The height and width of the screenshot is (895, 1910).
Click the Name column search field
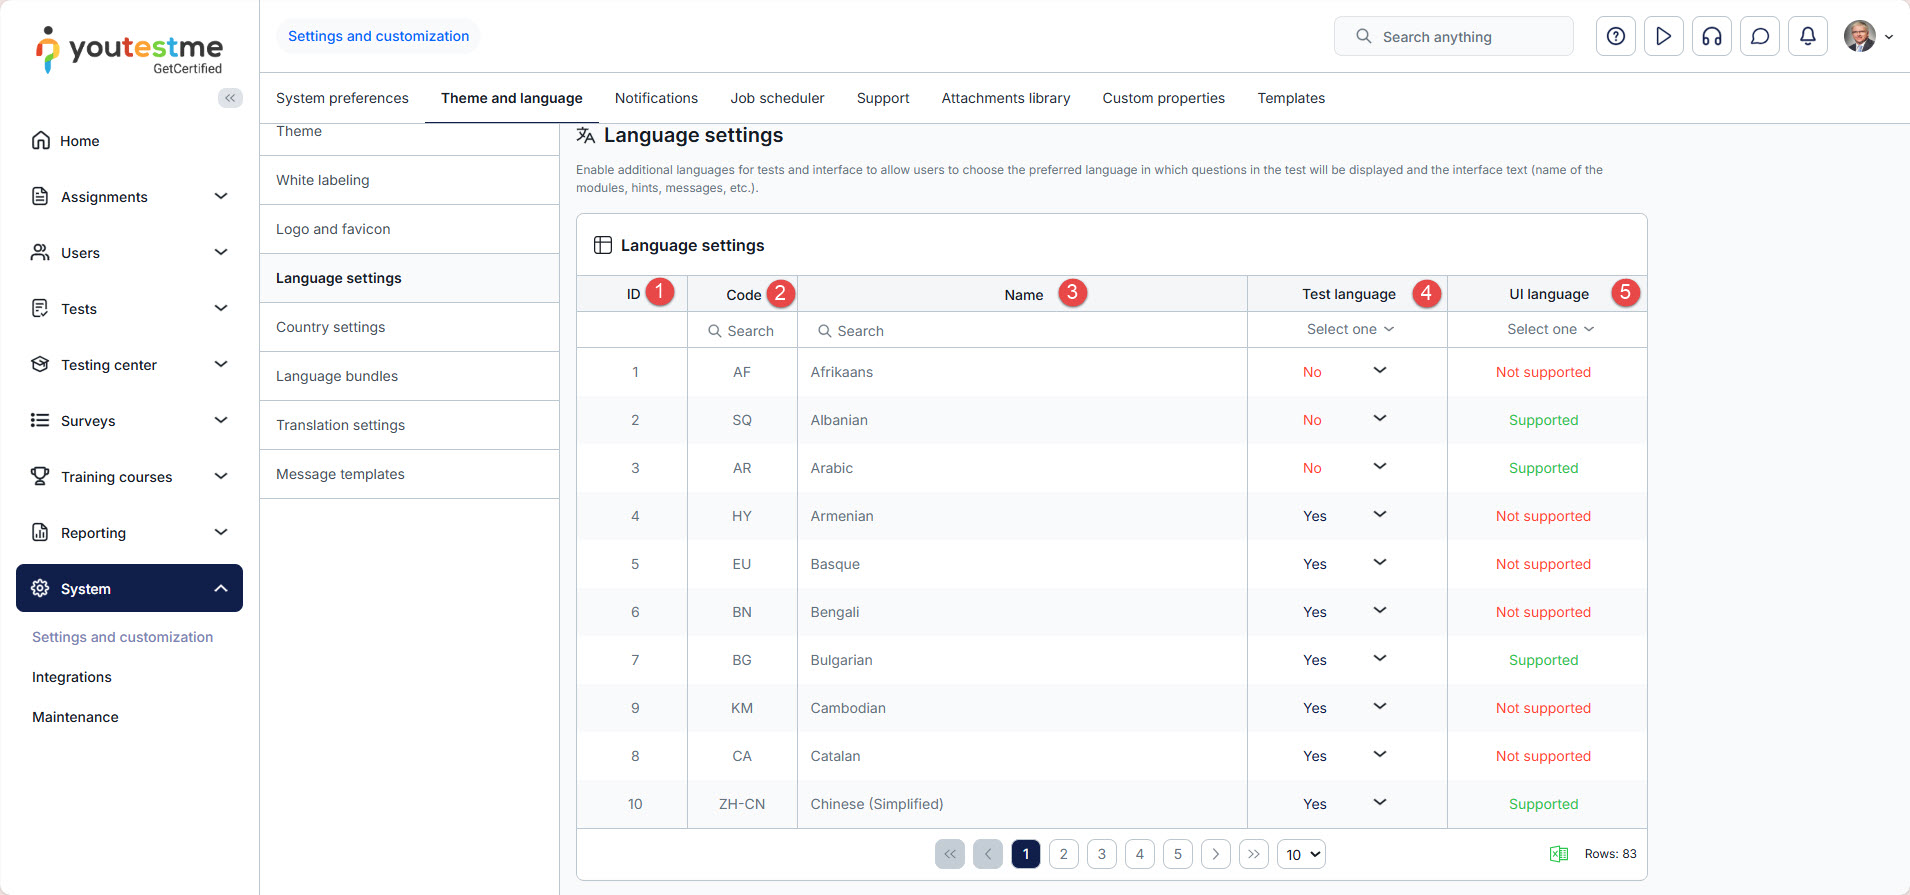tap(1020, 331)
